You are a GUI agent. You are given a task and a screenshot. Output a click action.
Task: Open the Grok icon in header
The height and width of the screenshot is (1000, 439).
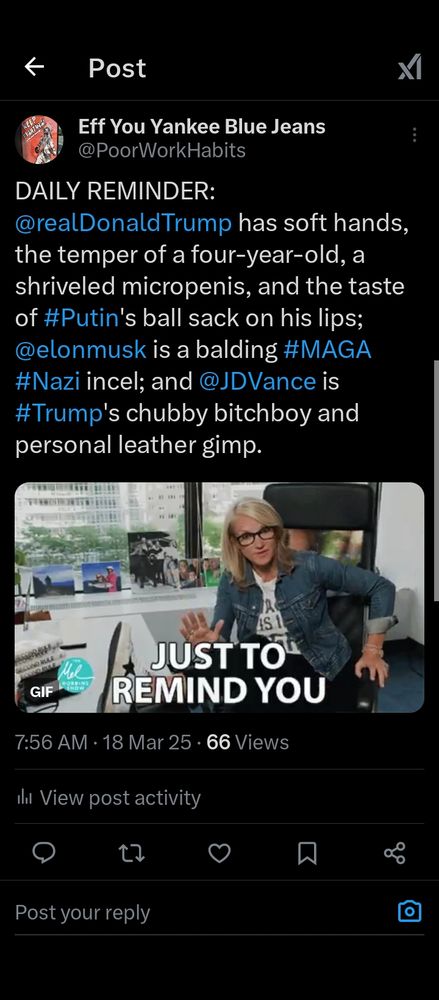410,67
